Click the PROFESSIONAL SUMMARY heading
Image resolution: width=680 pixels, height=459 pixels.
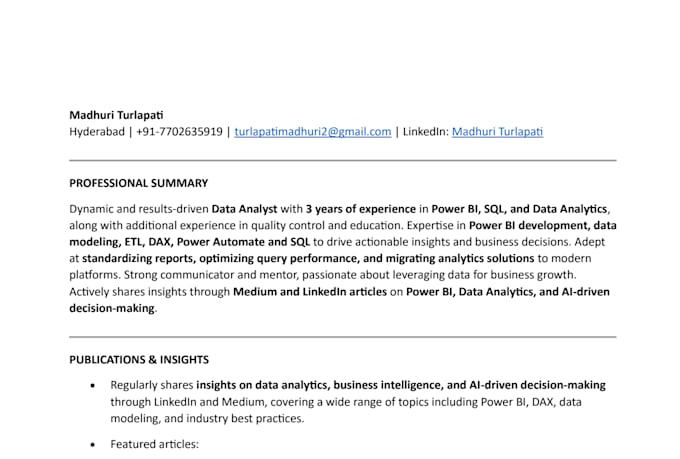(x=138, y=183)
